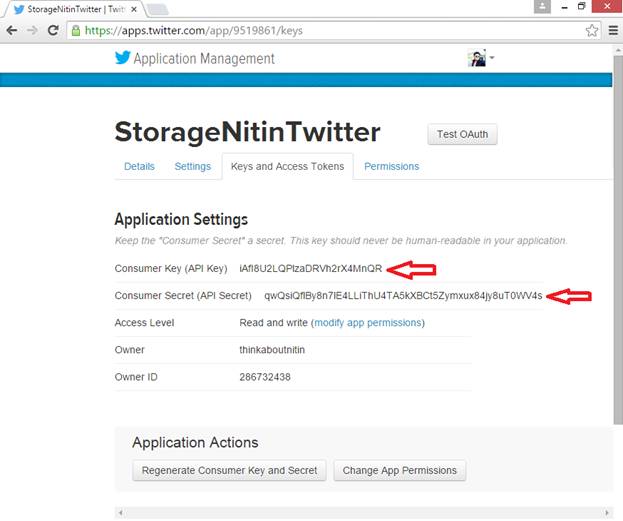
Task: Click the browser back arrow
Action: pyautogui.click(x=12, y=30)
